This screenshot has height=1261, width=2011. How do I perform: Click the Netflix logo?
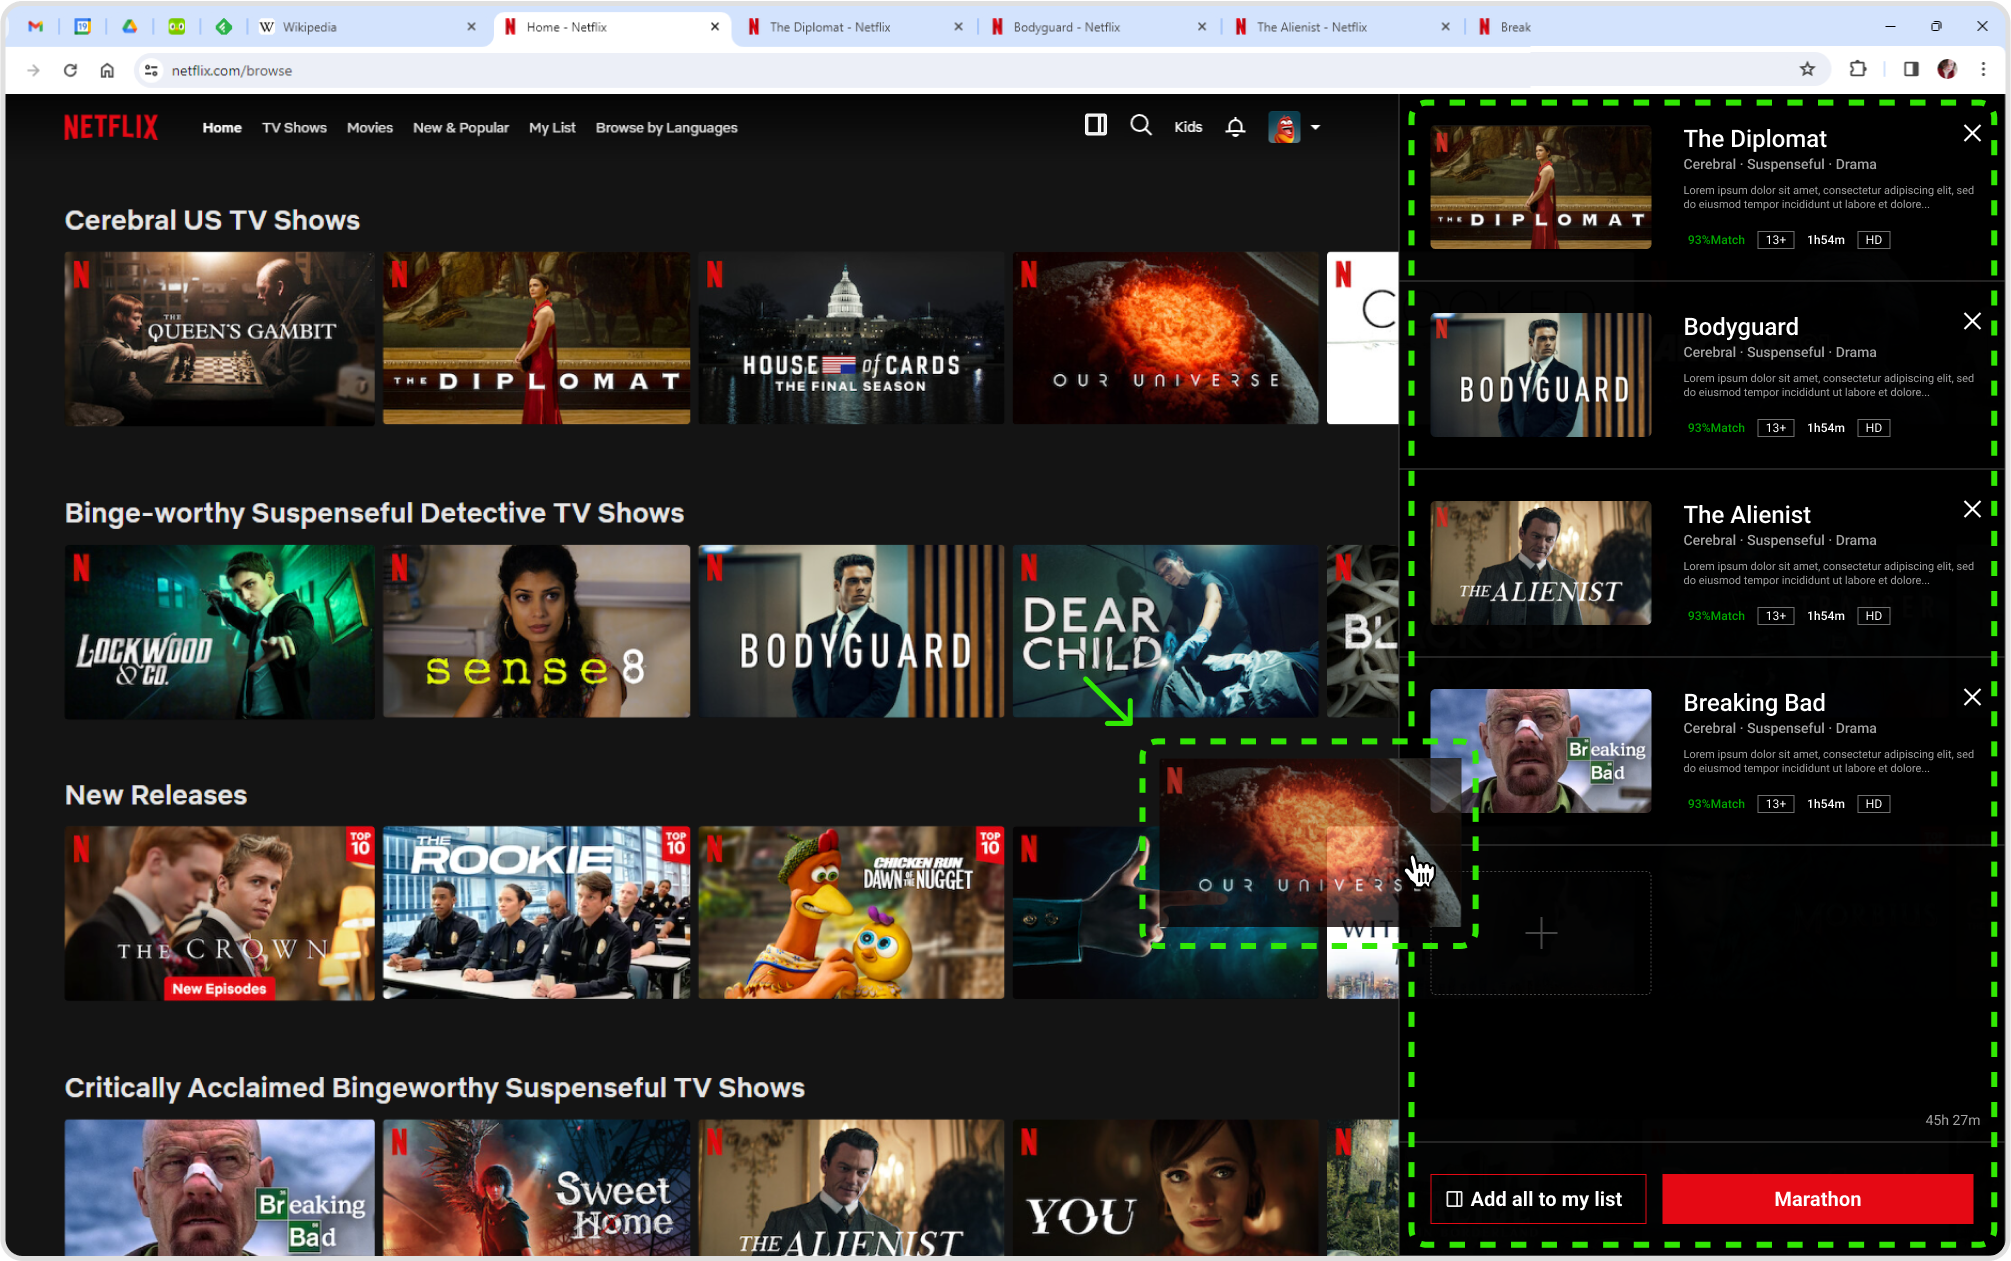(x=111, y=127)
